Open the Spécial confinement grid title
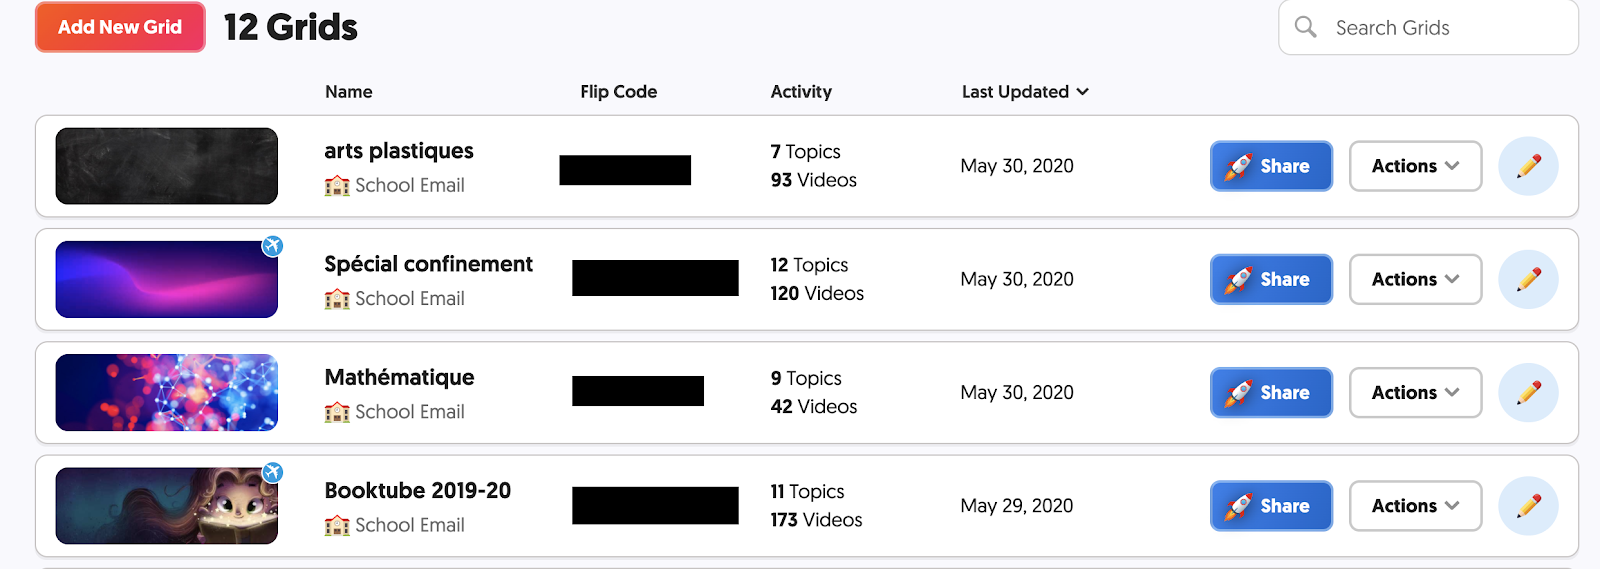The image size is (1600, 569). 428,264
